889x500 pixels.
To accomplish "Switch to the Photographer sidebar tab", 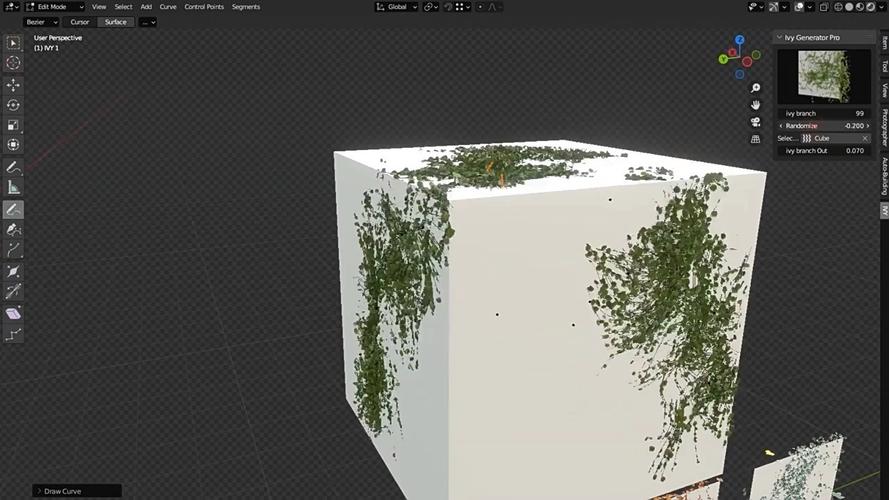I will pos(884,128).
